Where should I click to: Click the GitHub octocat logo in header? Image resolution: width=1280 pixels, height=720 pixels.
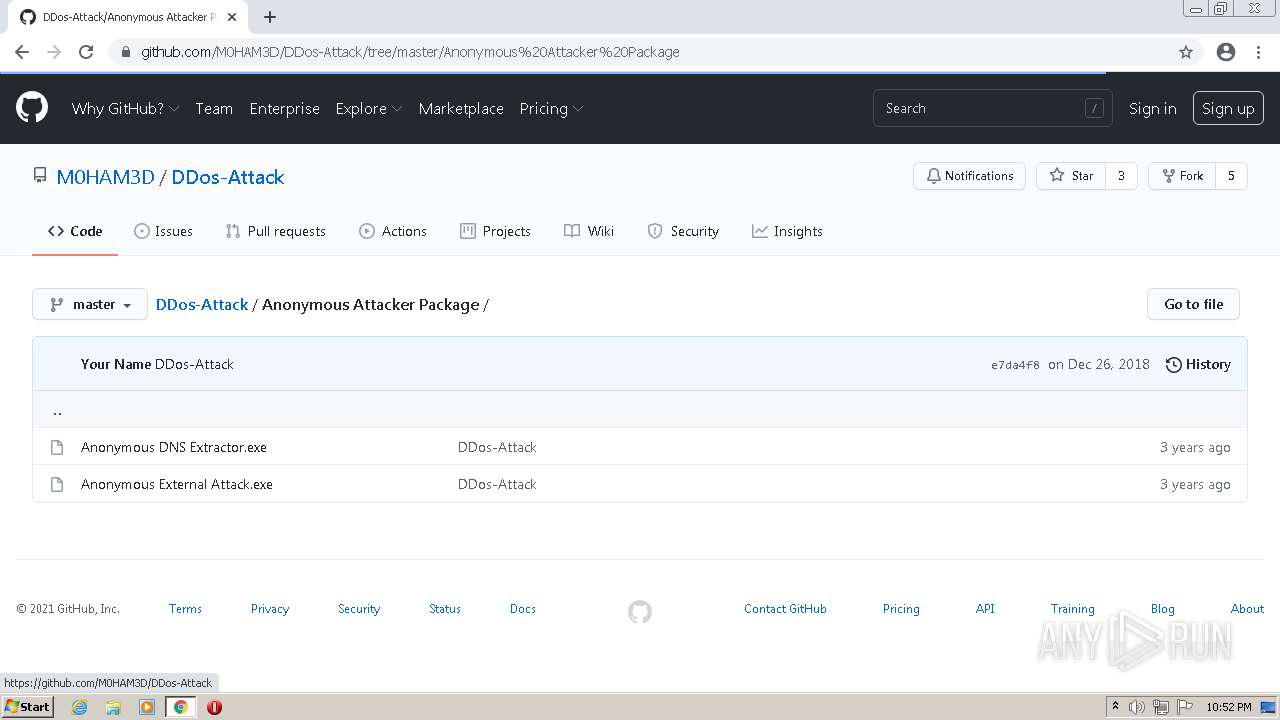click(32, 108)
